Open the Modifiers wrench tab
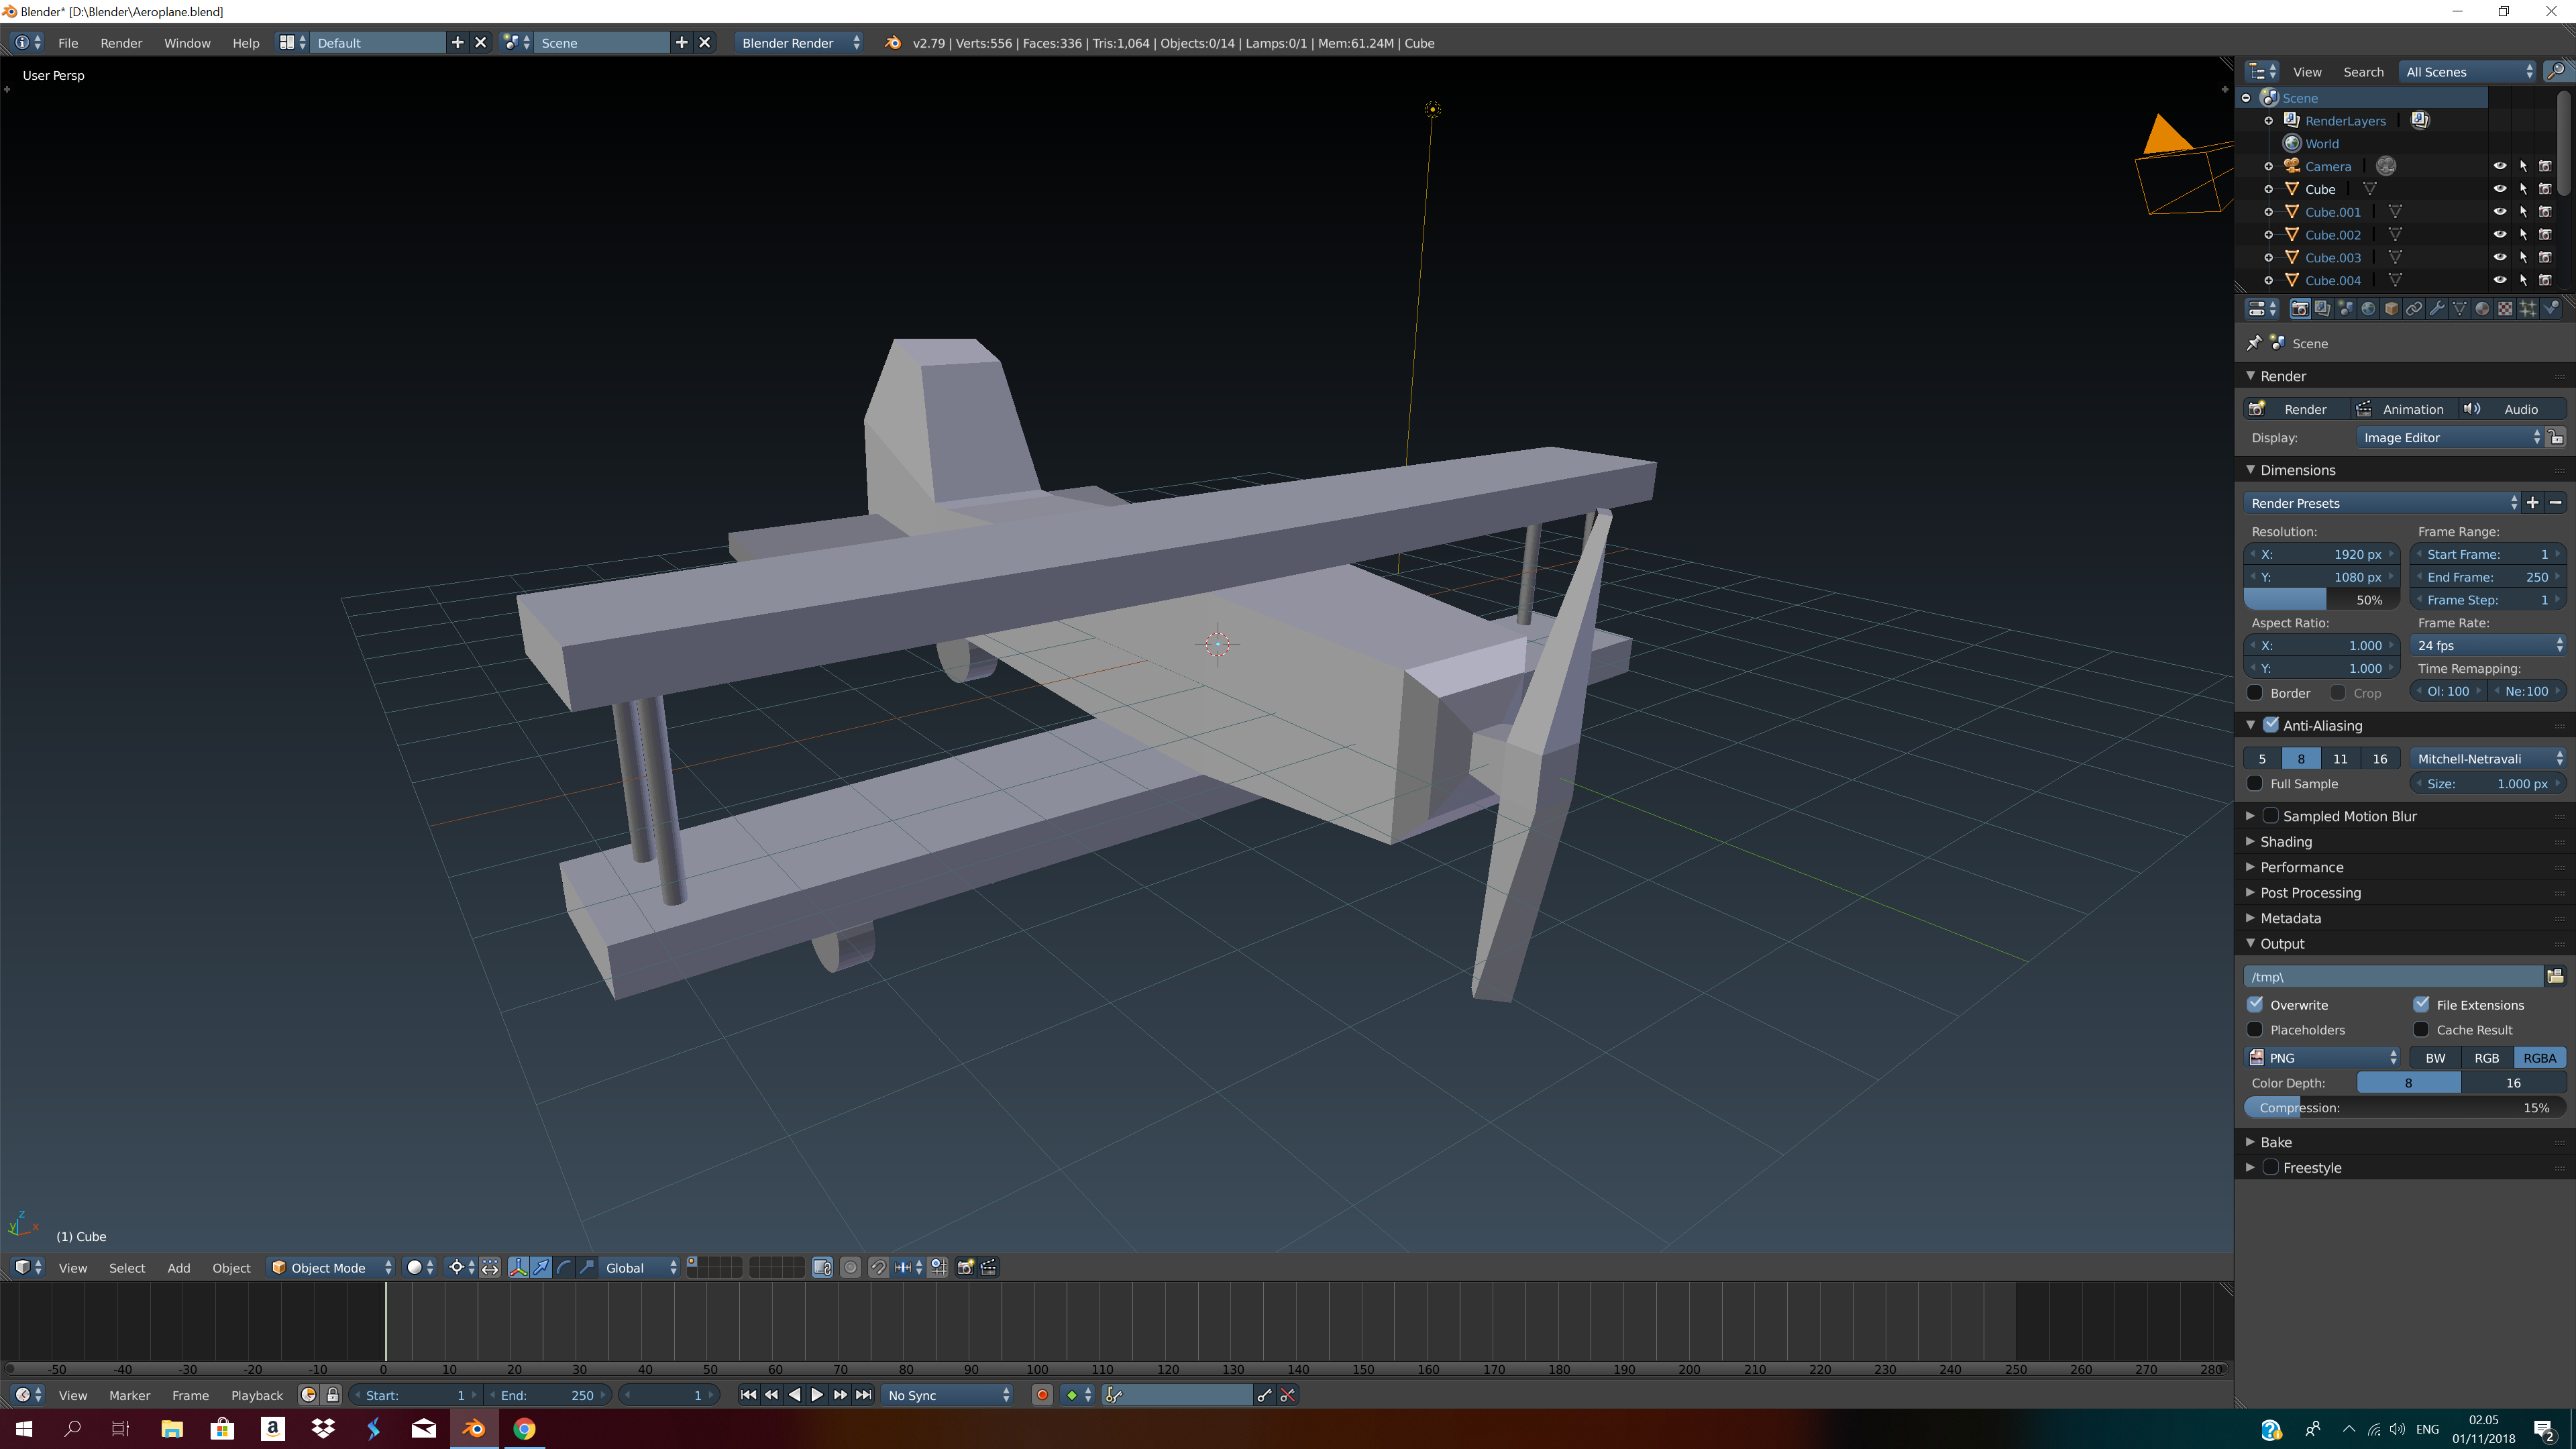2576x1449 pixels. [x=2437, y=309]
